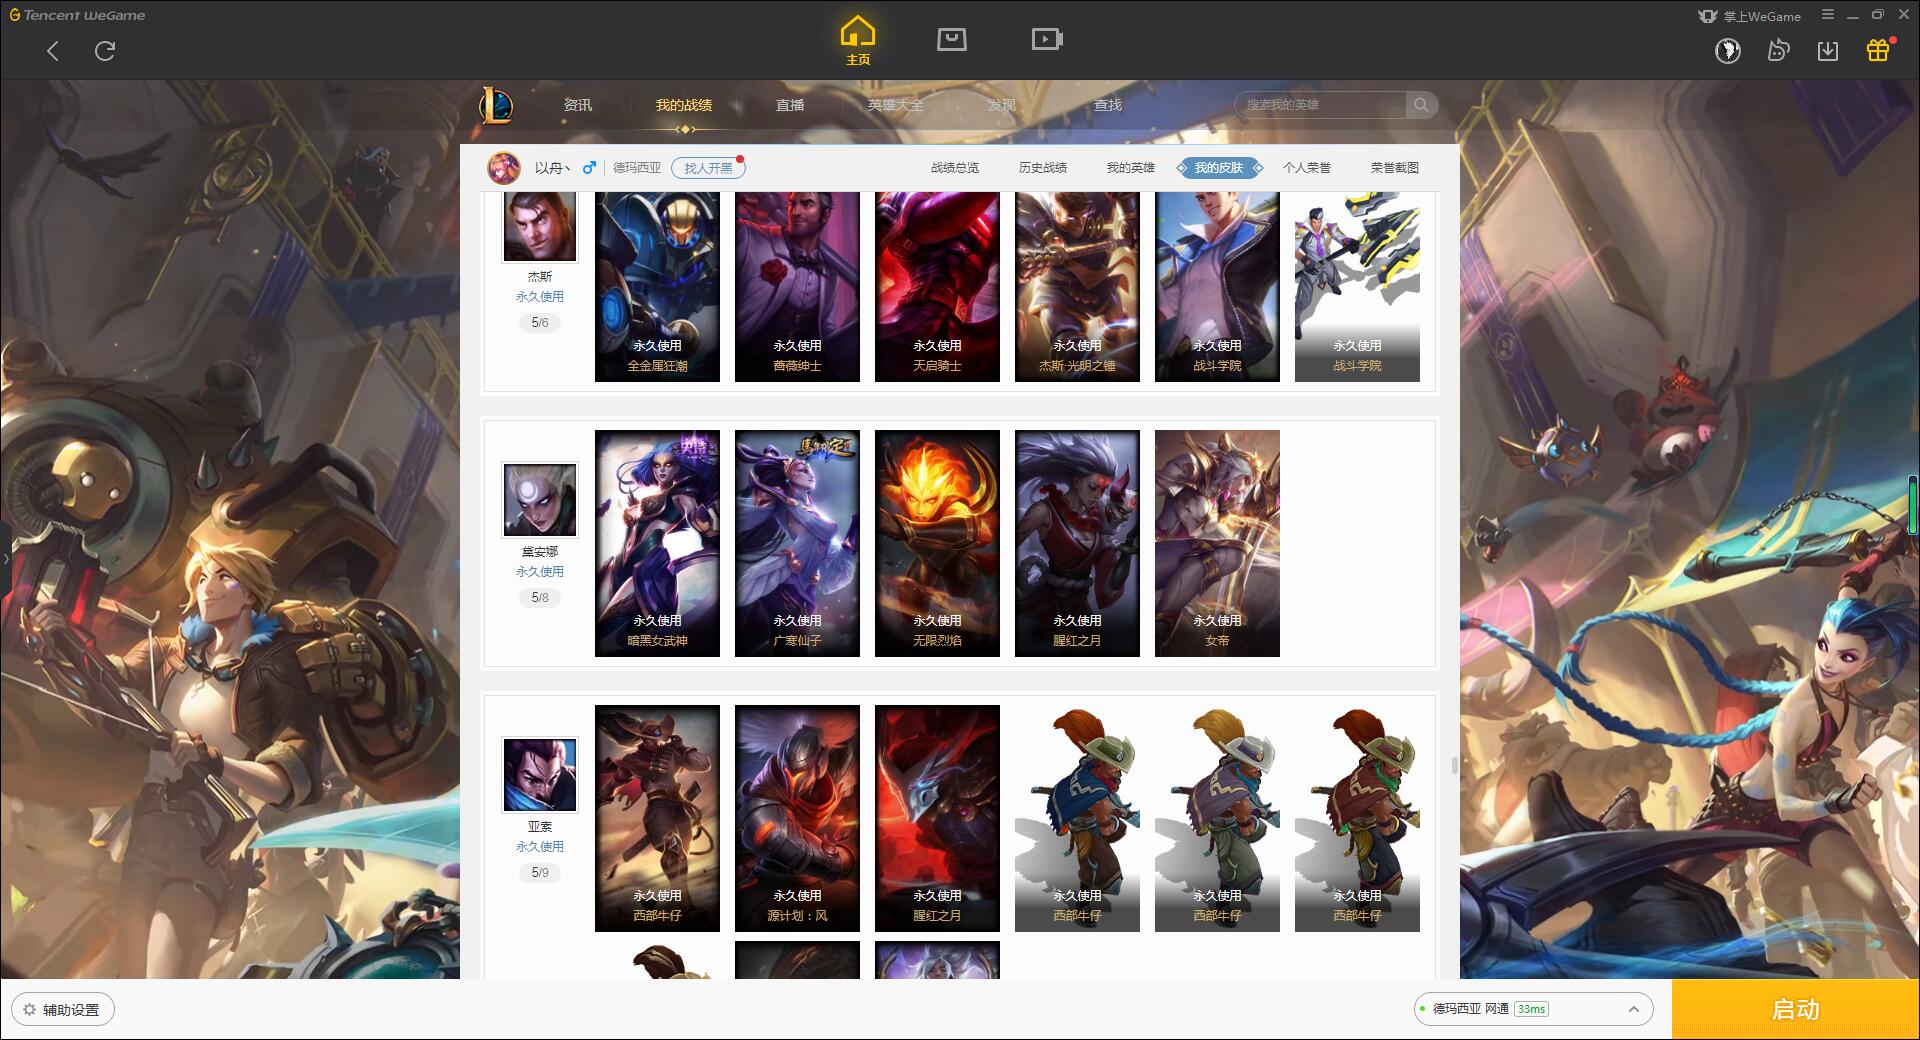Image resolution: width=1920 pixels, height=1040 pixels.
Task: Open 天启骑士 skin card
Action: pos(937,287)
